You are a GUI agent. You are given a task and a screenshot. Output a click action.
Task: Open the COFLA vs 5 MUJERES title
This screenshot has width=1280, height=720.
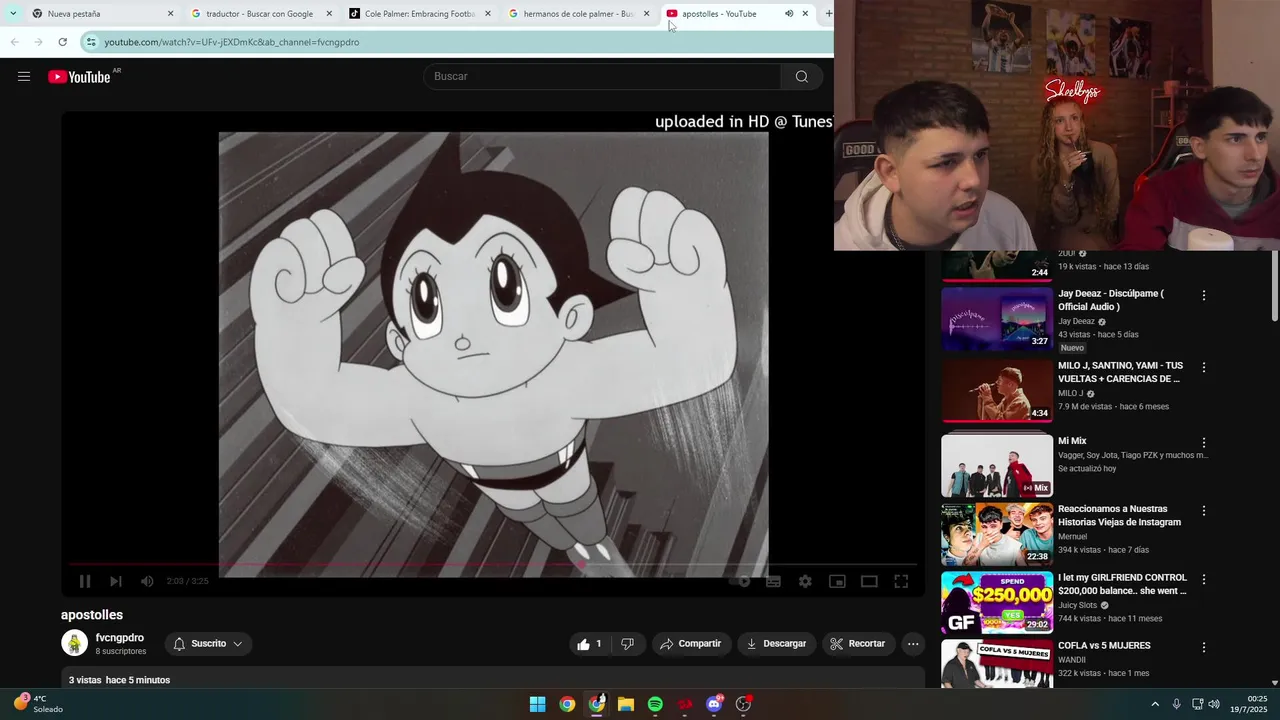click(1104, 646)
